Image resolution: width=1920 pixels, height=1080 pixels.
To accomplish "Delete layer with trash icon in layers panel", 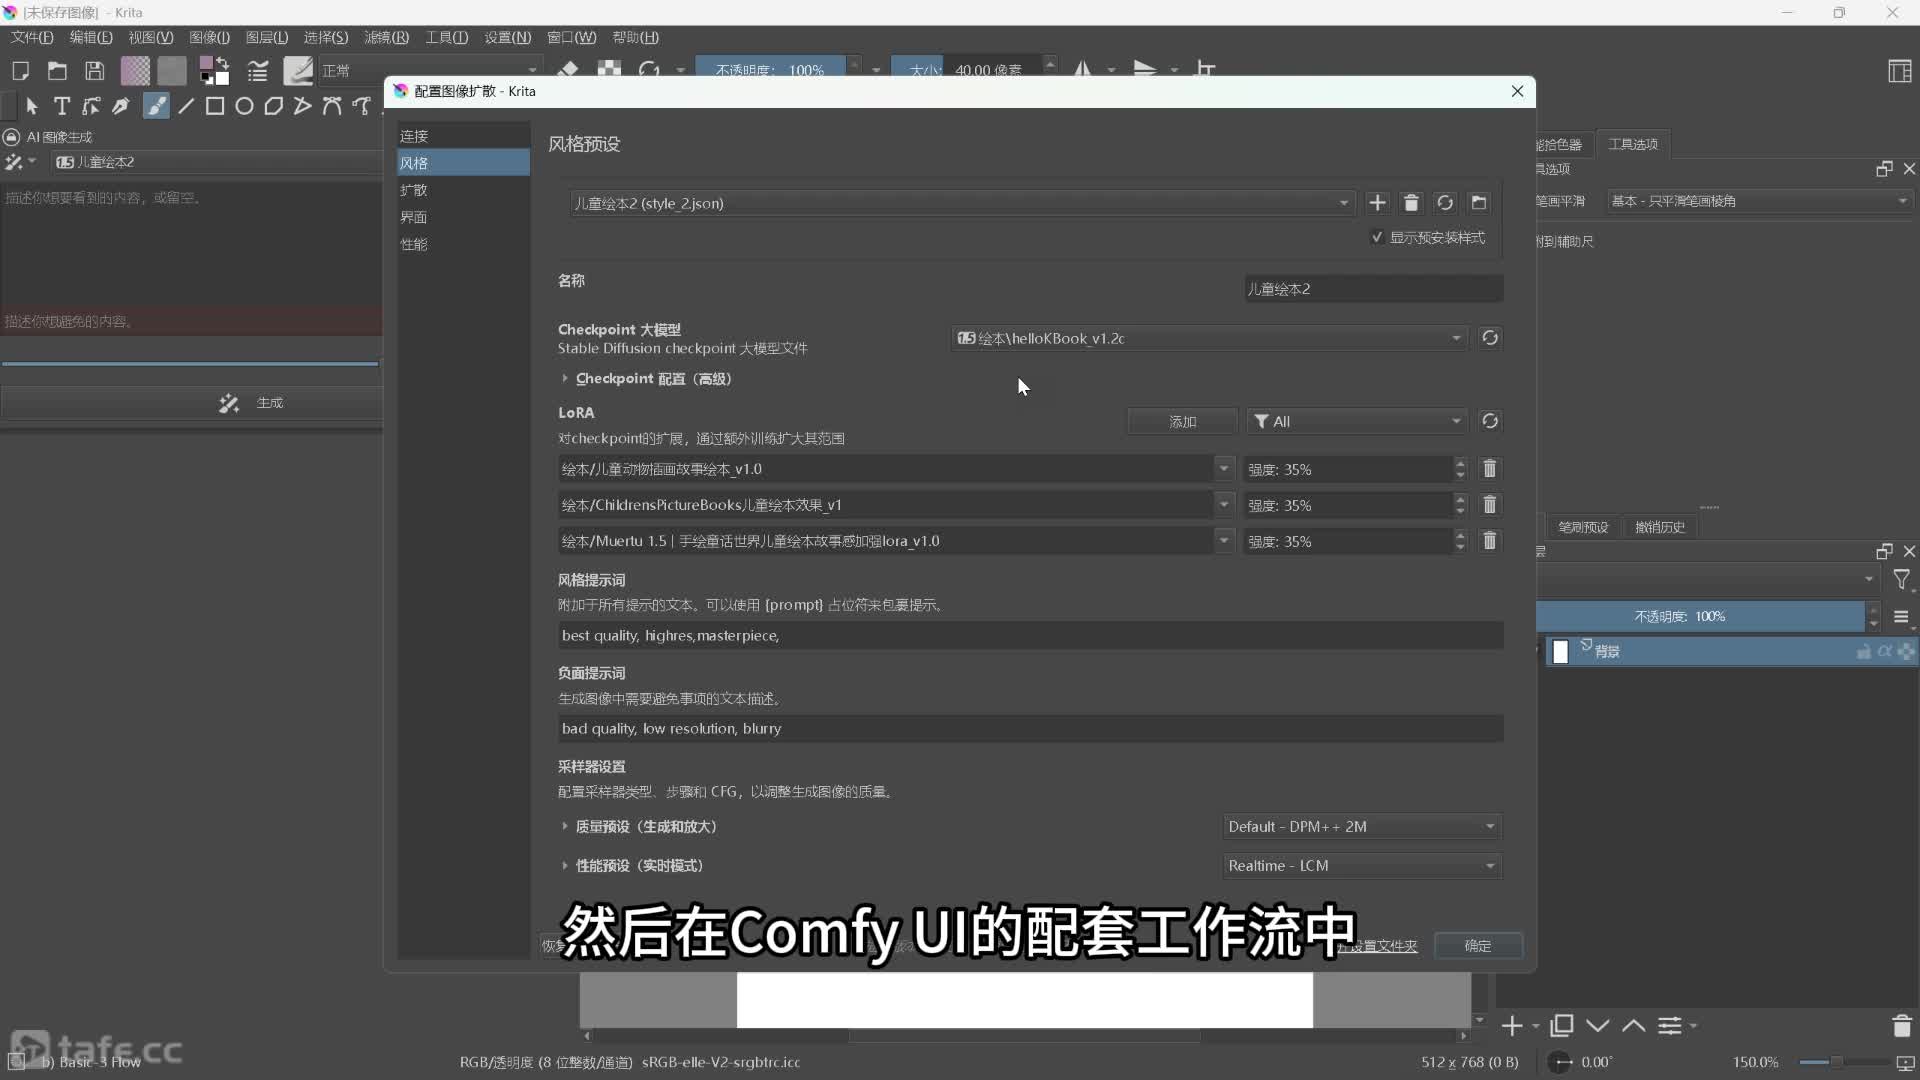I will pos(1902,1026).
